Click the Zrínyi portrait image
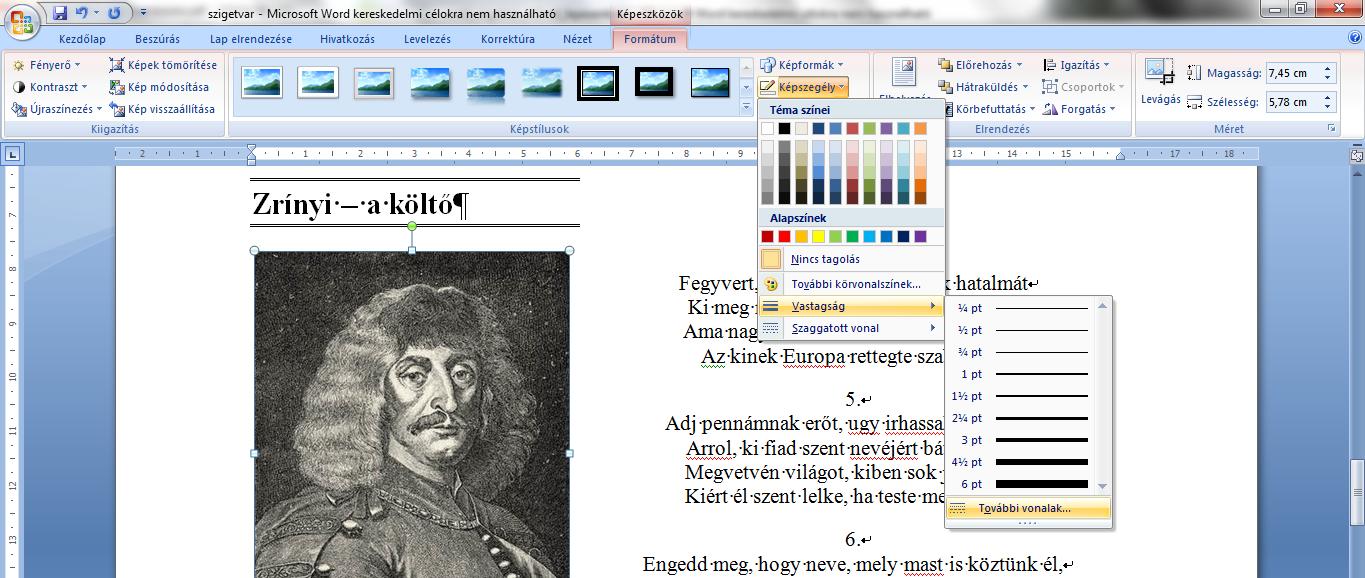The width and height of the screenshot is (1365, 578). [411, 414]
